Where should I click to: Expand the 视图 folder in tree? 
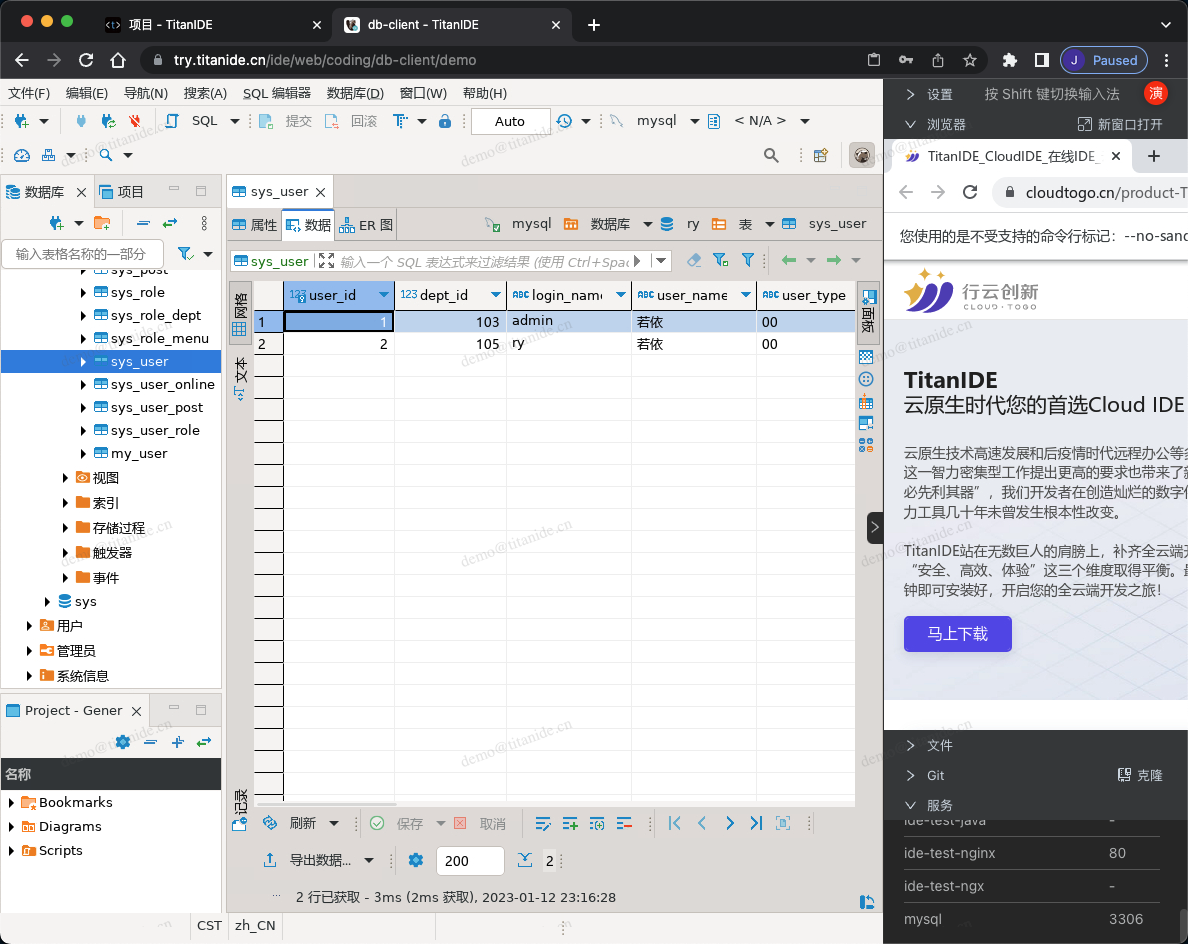66,478
